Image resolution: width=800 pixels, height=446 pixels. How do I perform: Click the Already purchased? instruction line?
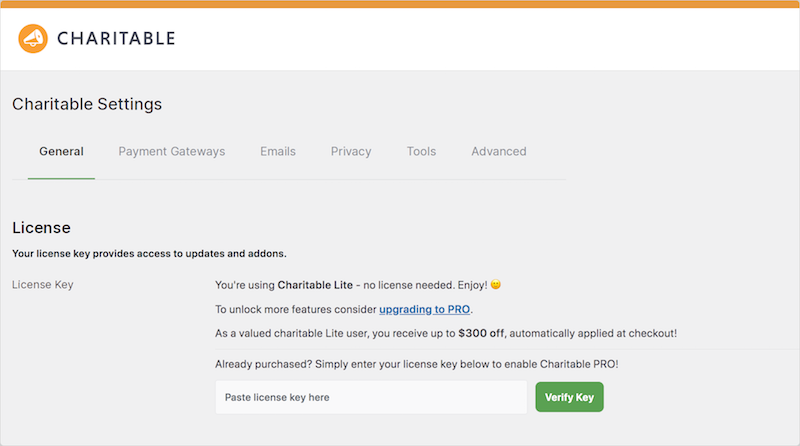[x=417, y=364]
